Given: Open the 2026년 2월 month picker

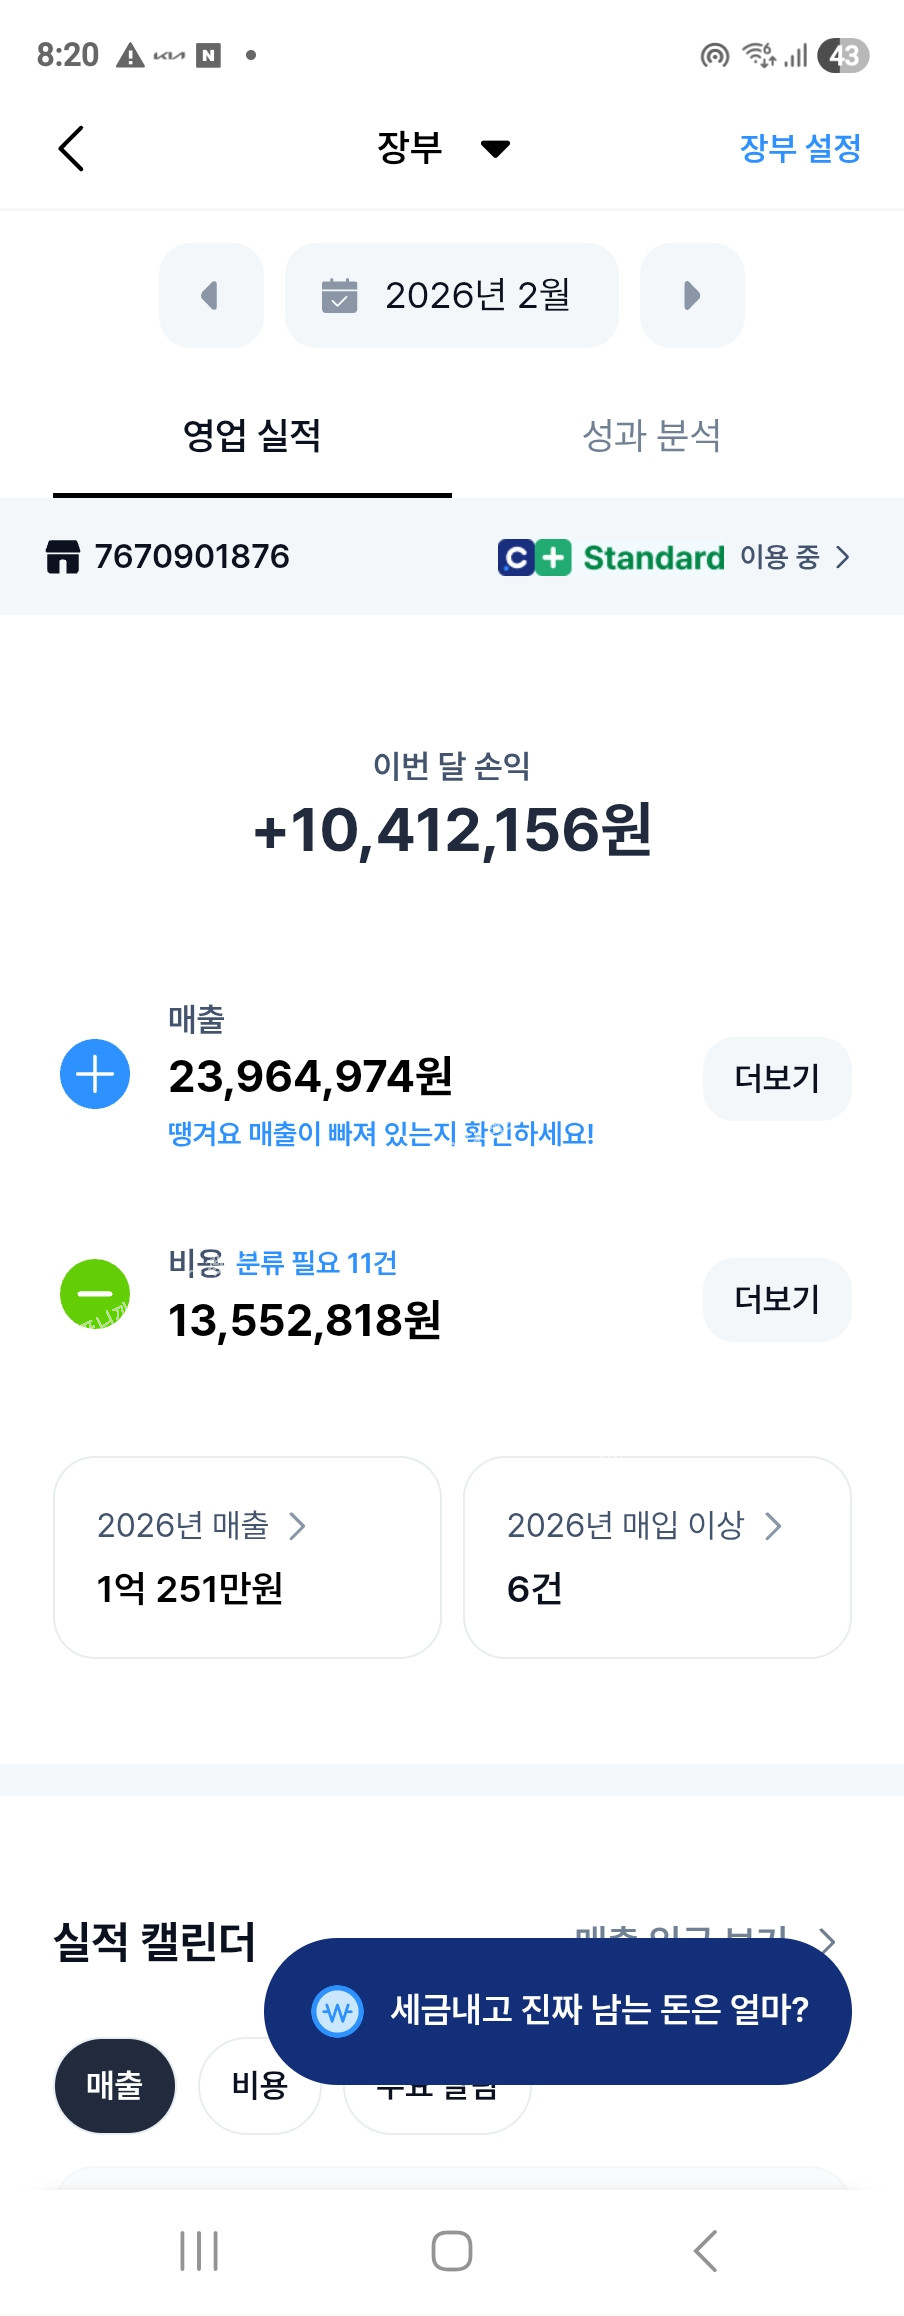Looking at the screenshot, I should click(x=452, y=295).
